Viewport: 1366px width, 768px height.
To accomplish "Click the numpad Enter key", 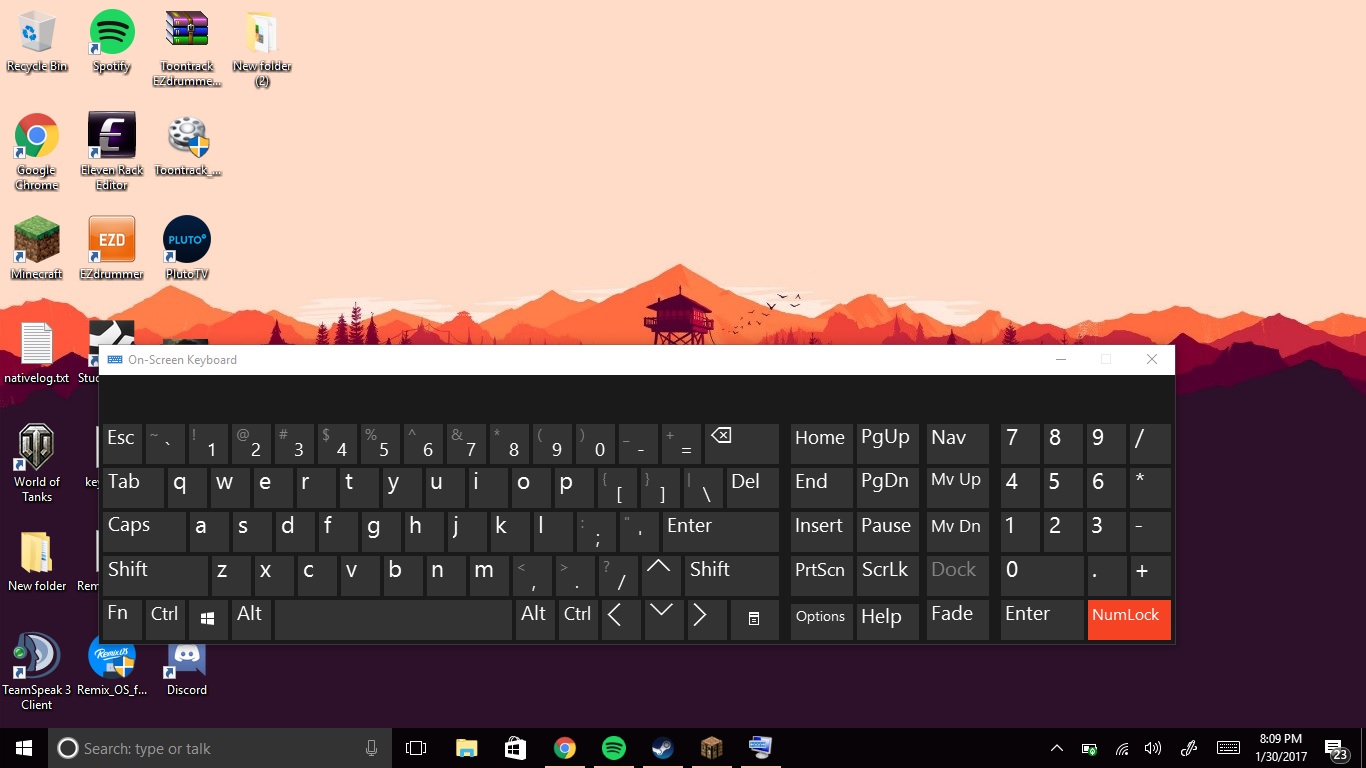I will 1041,620.
